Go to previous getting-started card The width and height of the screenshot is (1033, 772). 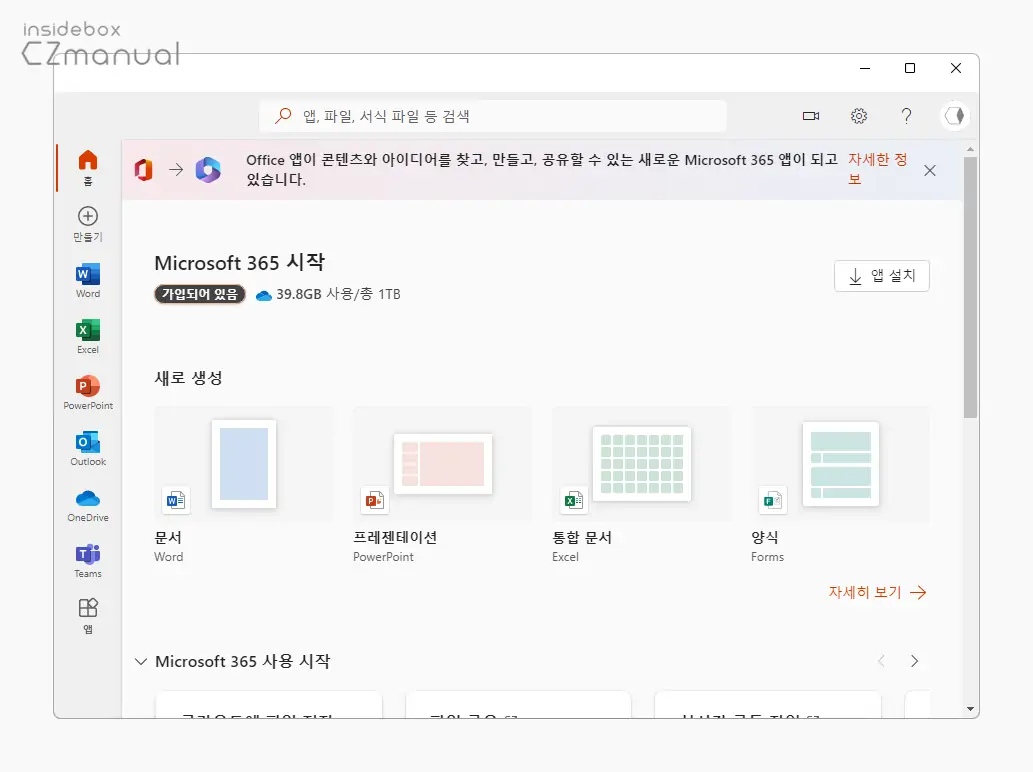tap(881, 661)
